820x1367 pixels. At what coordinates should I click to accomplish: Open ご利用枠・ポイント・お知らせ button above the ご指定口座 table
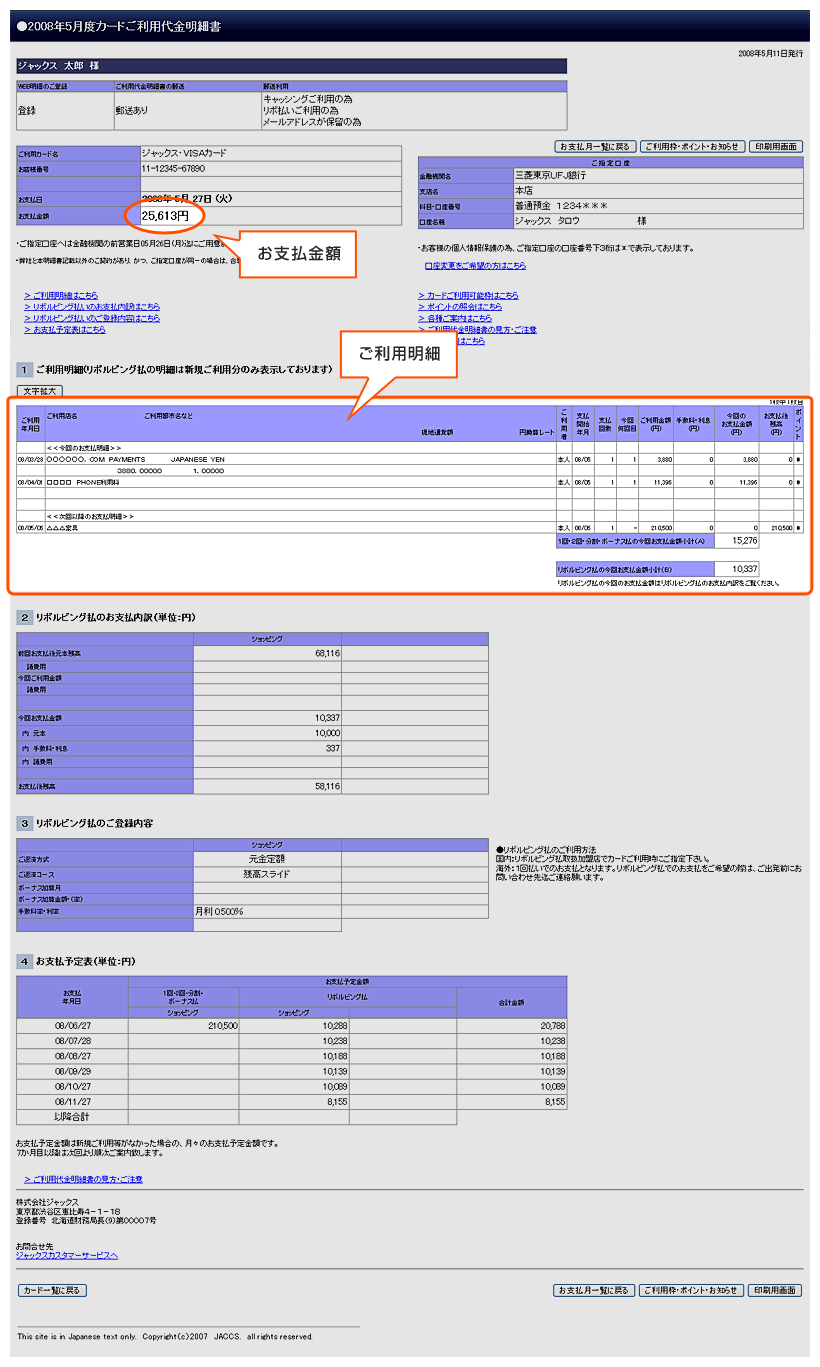(x=692, y=147)
